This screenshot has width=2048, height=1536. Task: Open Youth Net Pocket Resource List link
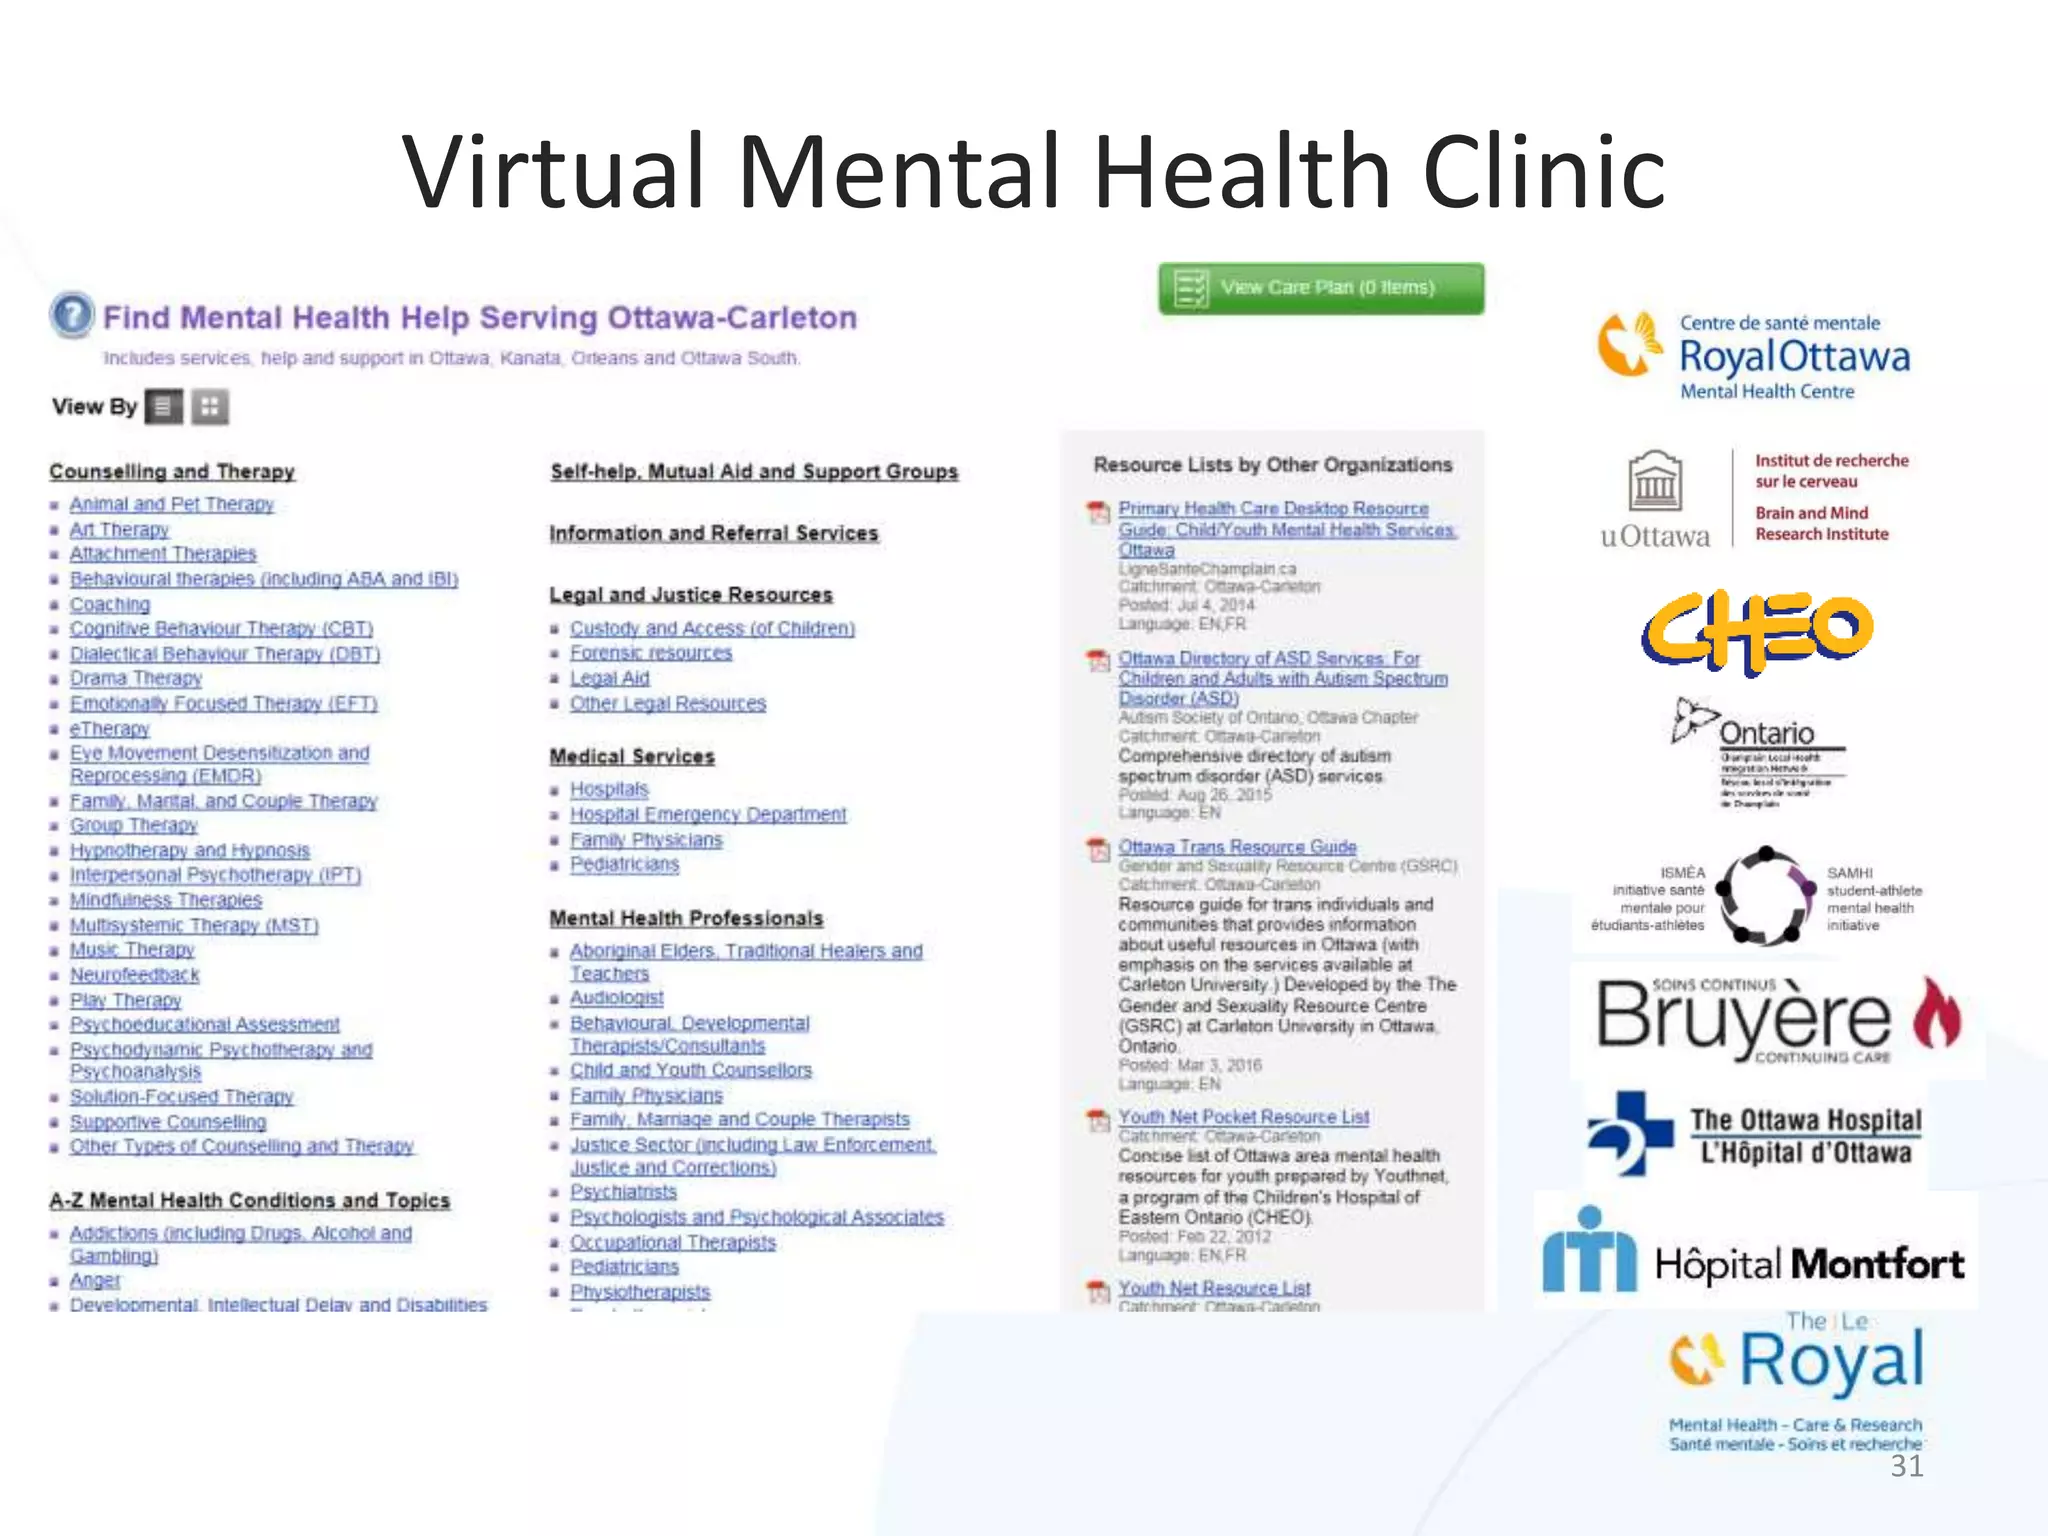pyautogui.click(x=1244, y=1117)
